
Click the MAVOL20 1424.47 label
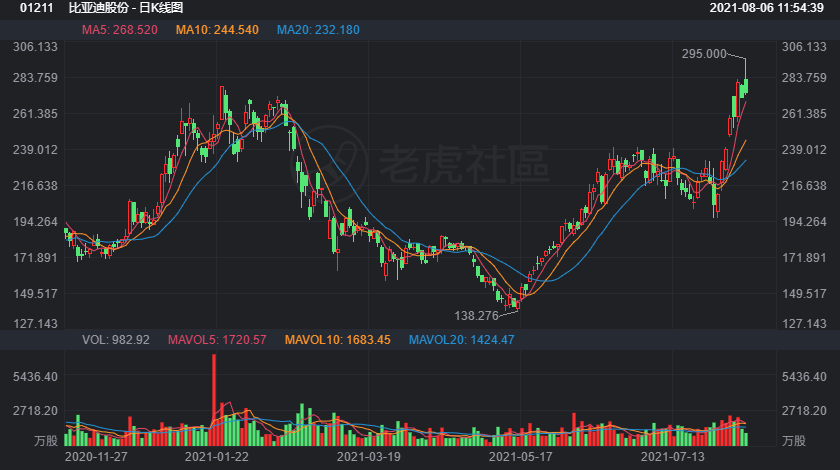pos(461,340)
